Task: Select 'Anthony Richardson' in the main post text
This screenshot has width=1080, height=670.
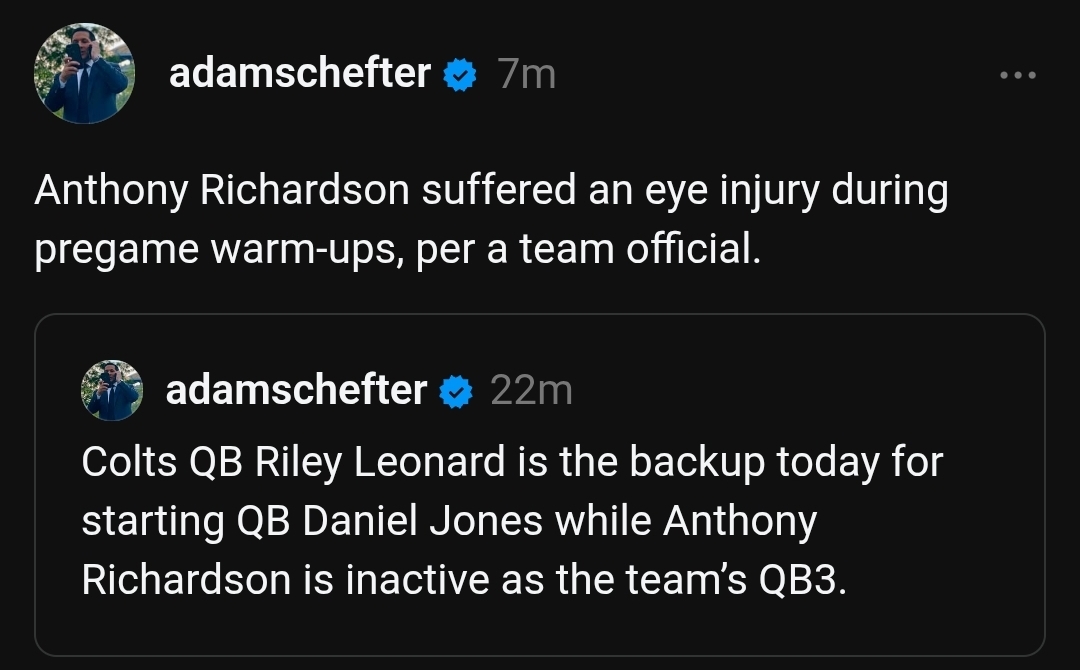Action: [x=222, y=191]
